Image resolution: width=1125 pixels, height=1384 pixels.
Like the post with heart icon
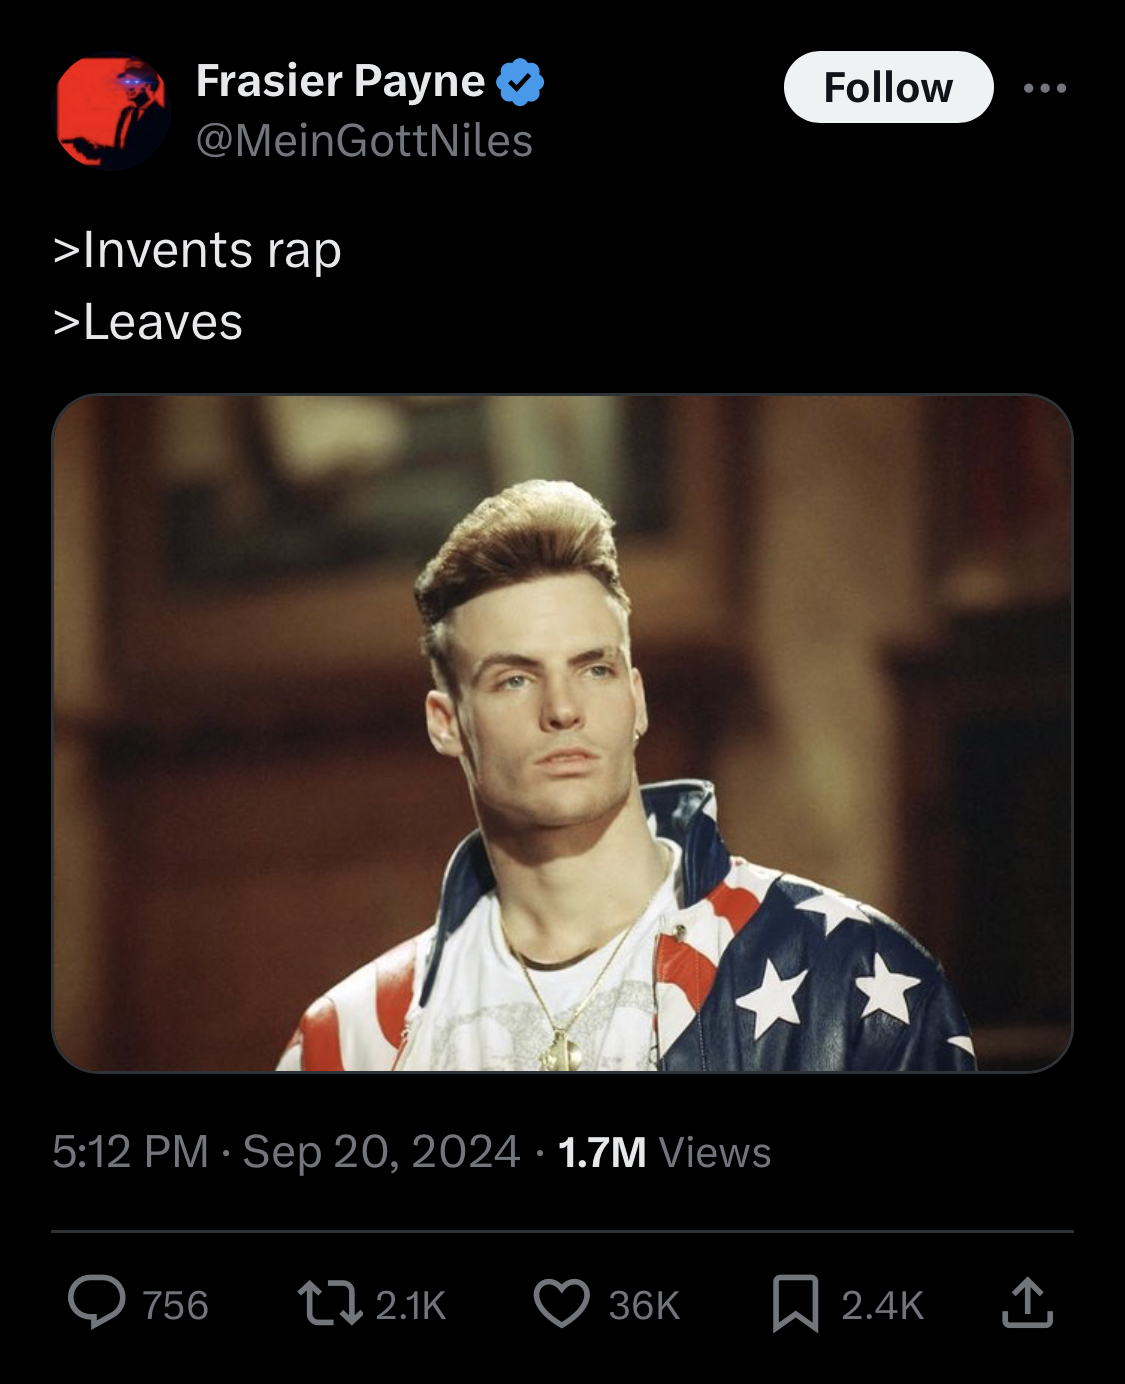tap(562, 1304)
